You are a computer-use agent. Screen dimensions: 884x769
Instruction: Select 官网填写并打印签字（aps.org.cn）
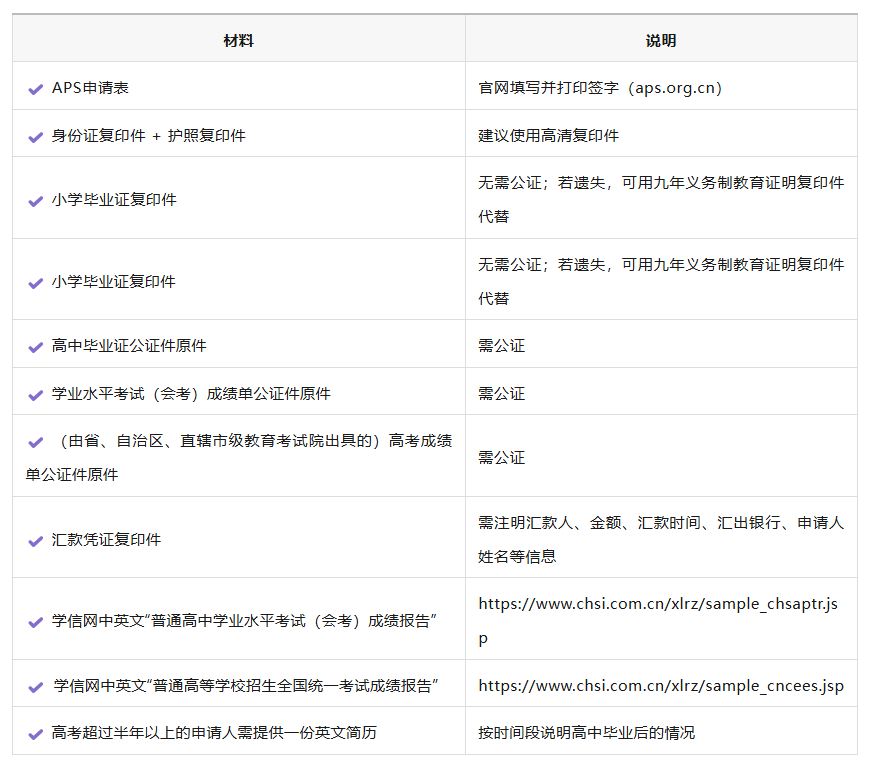(x=600, y=88)
